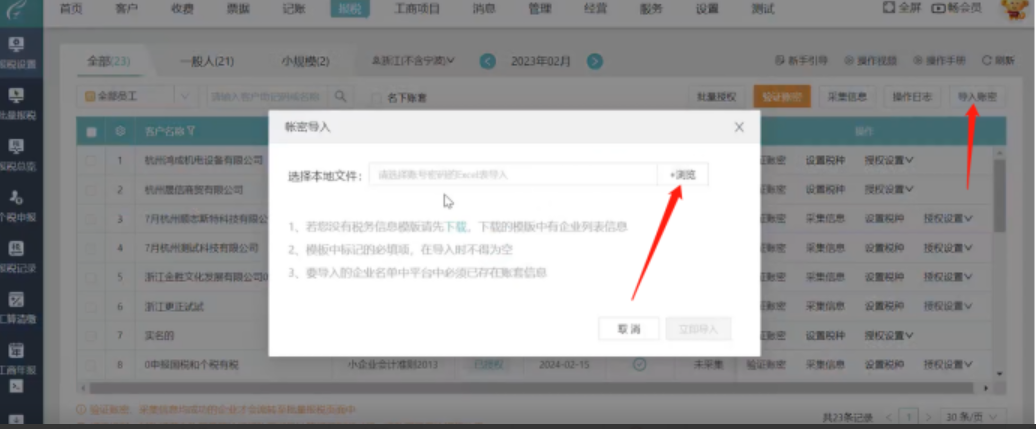This screenshot has height=429, width=1036.
Task: Click the search magnifier icon
Action: [340, 97]
